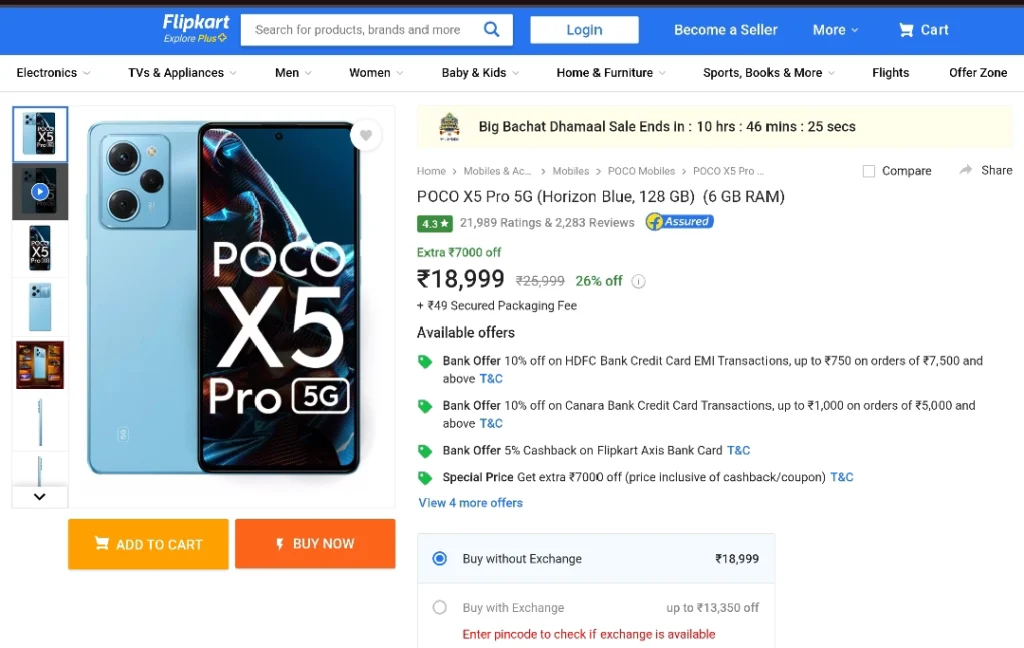1024x648 pixels.
Task: Click the Flipkart Assured badge
Action: point(679,222)
